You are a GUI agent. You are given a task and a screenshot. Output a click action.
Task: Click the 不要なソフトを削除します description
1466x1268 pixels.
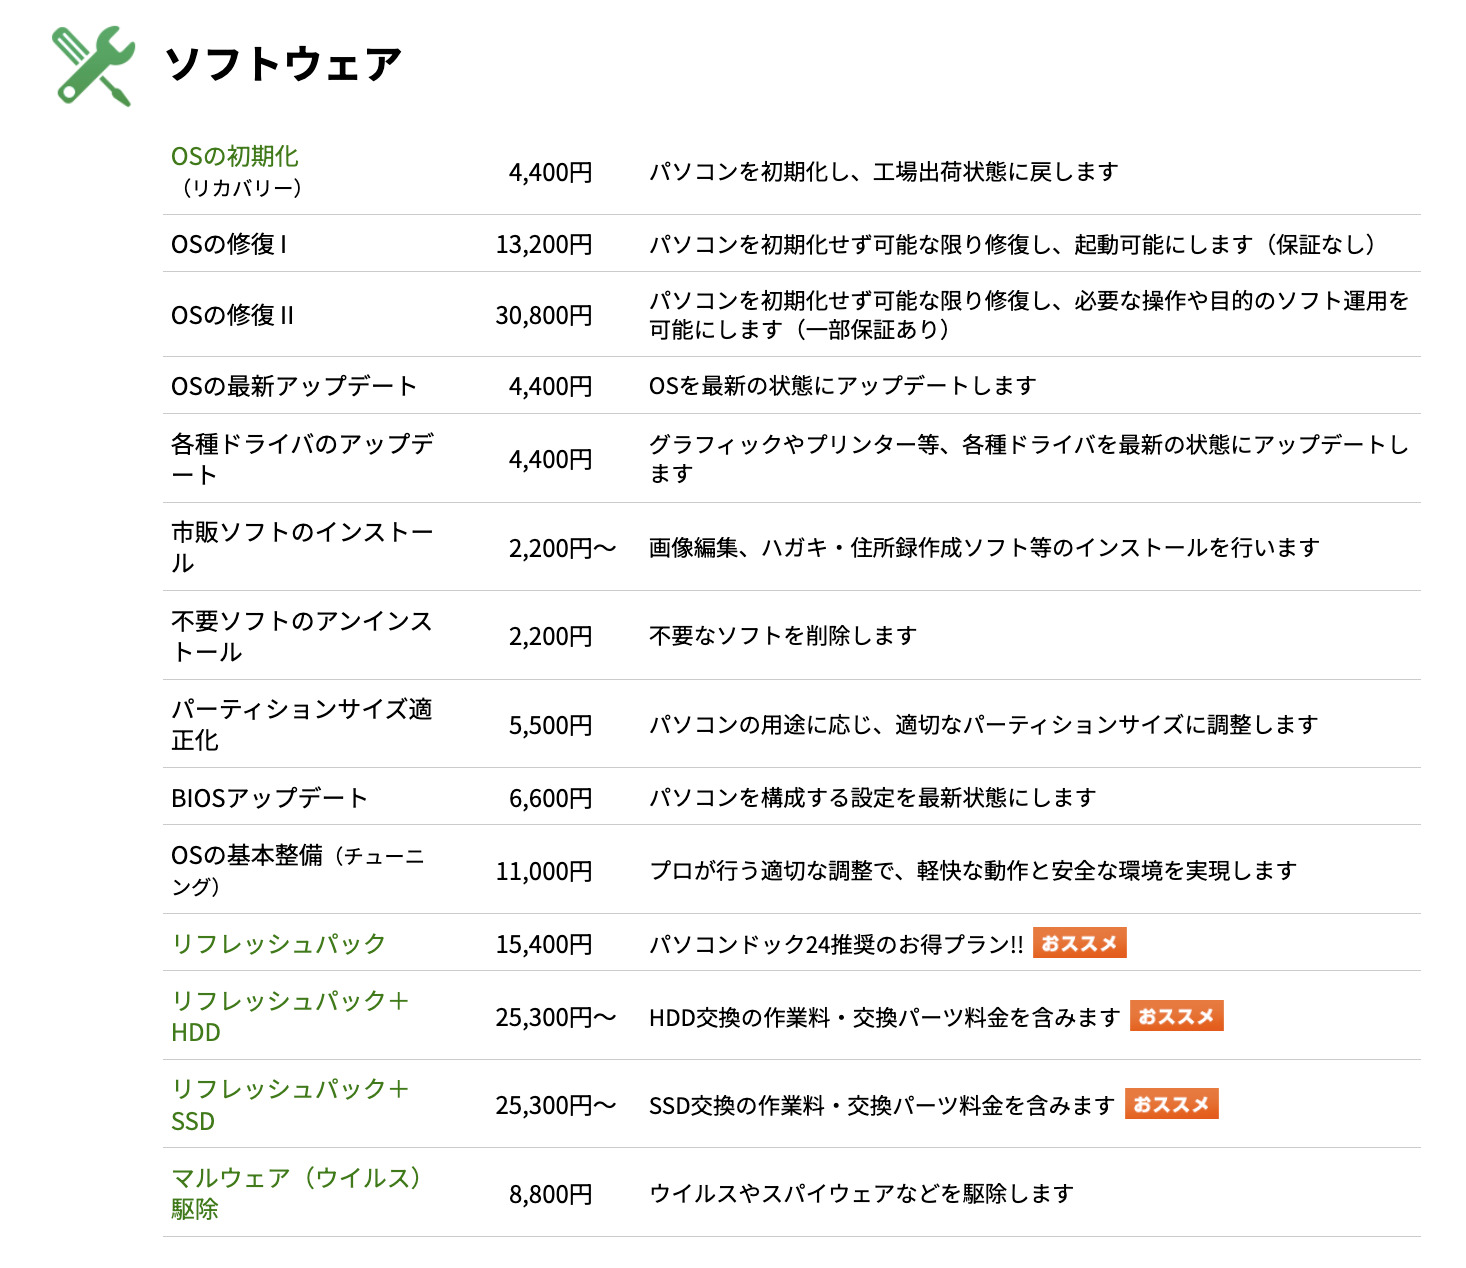click(x=782, y=636)
